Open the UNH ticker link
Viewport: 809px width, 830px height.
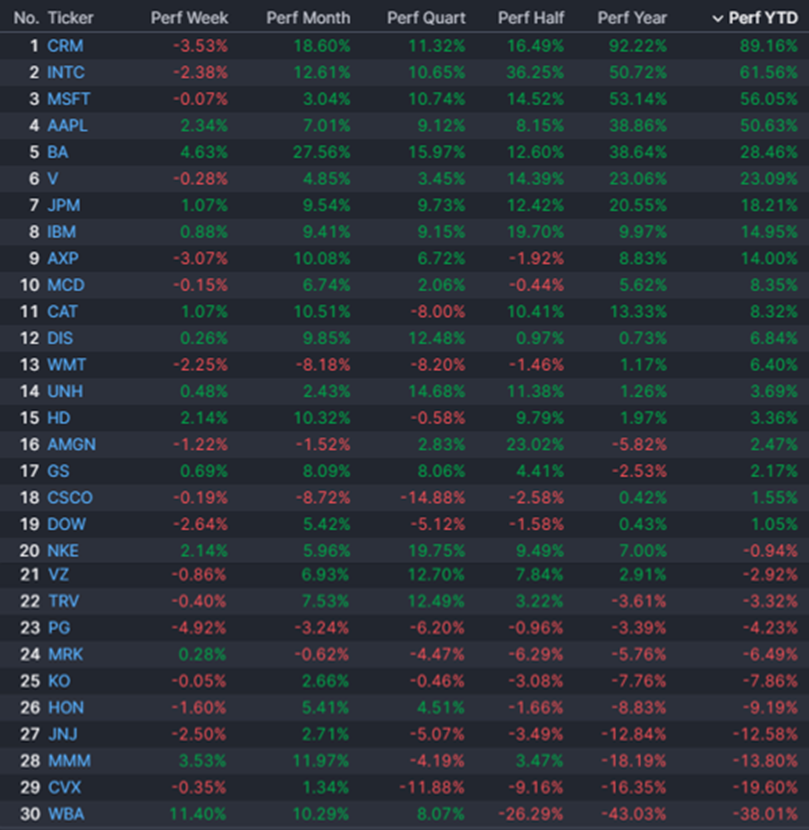pyautogui.click(x=65, y=391)
